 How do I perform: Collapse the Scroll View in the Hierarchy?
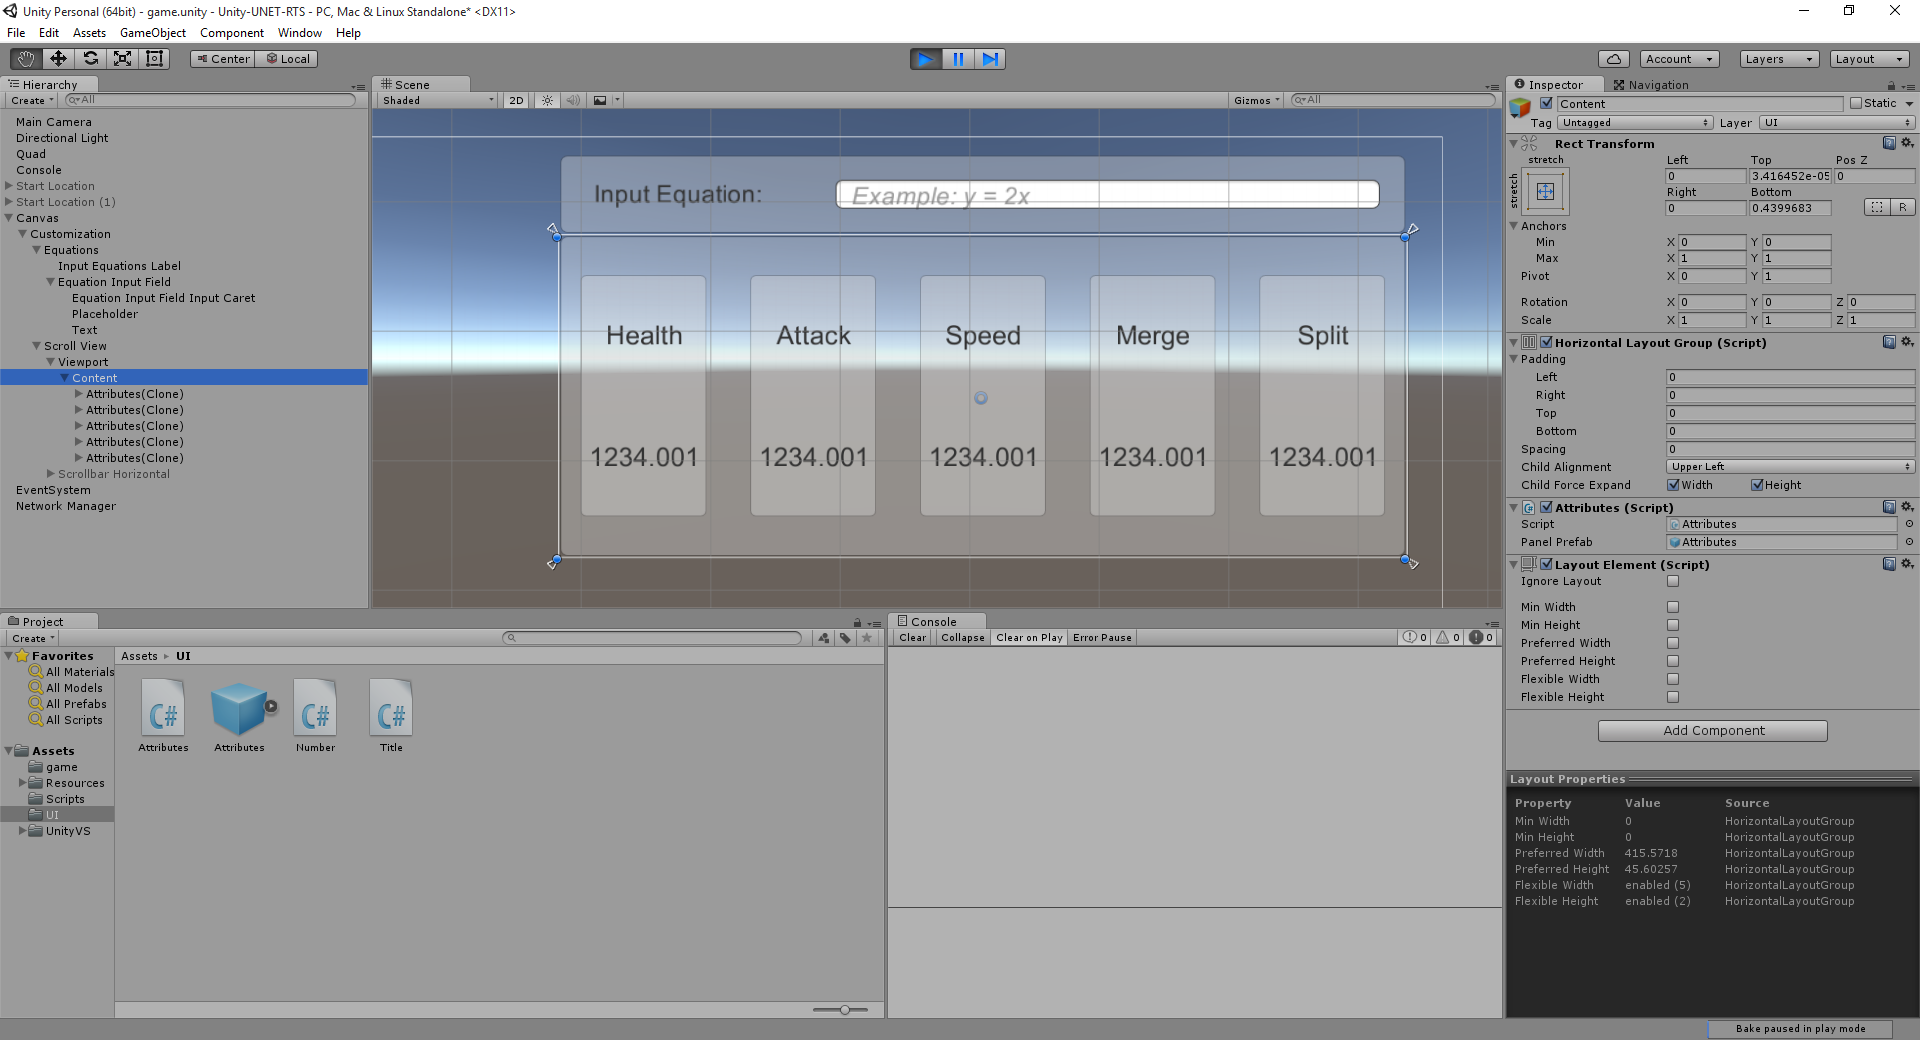click(x=34, y=345)
